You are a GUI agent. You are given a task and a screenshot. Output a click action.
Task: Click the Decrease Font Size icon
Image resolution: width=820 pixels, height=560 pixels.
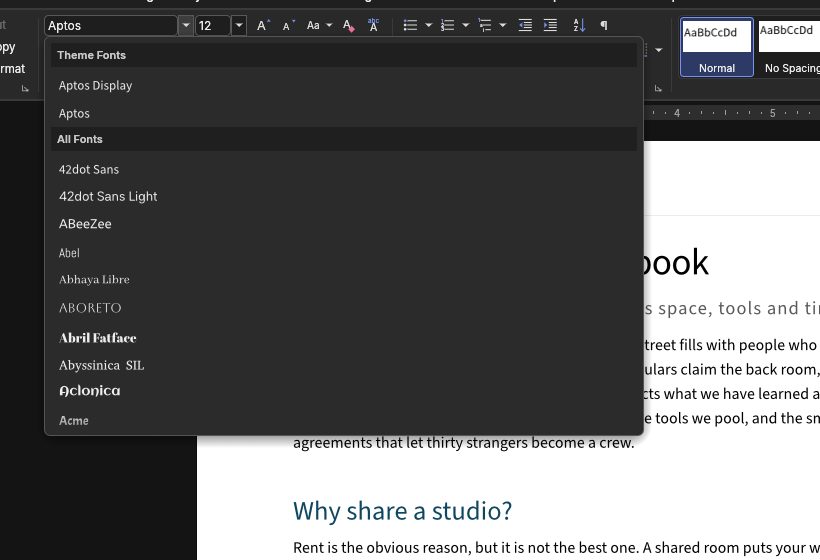coord(288,25)
